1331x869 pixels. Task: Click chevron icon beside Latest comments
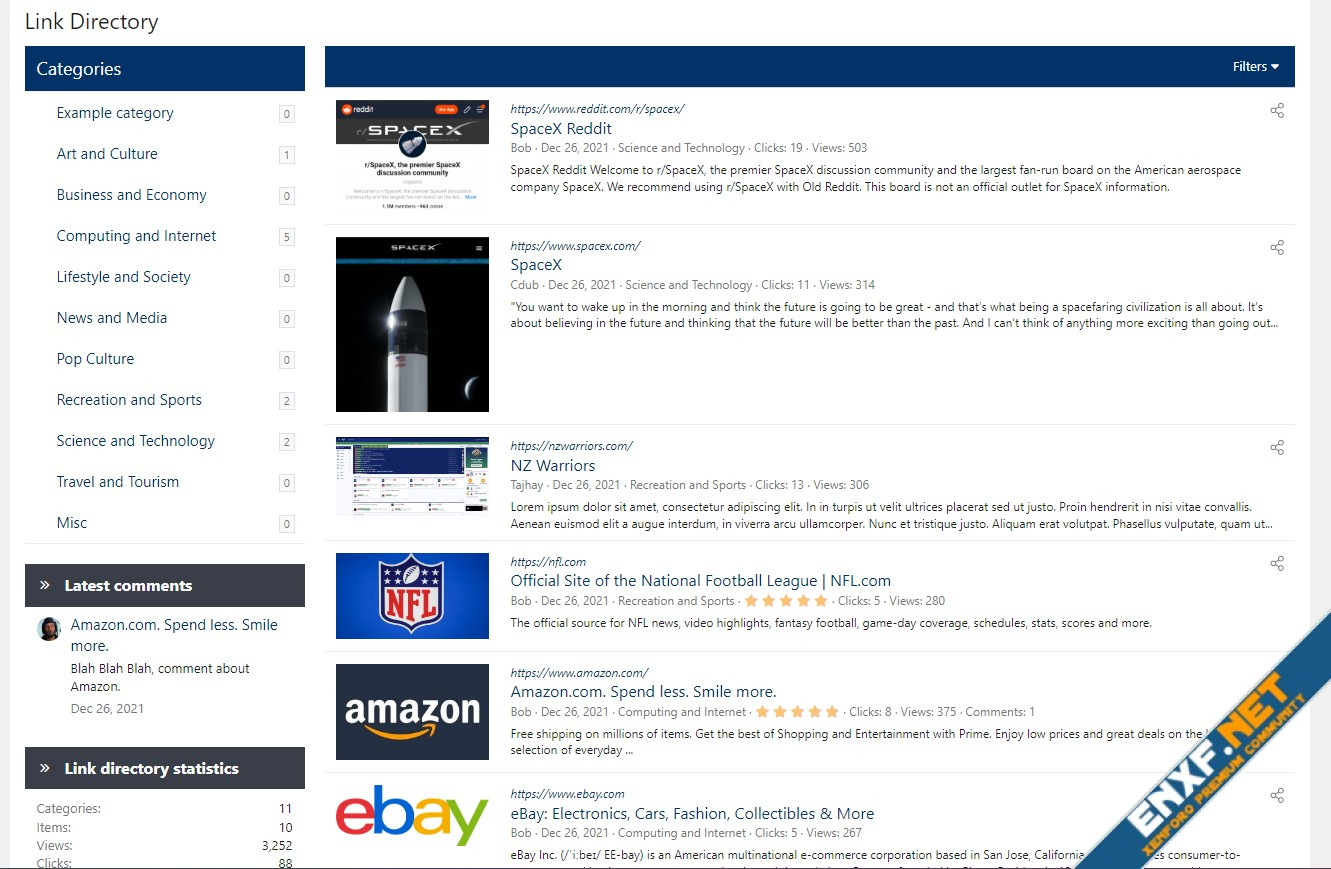45,585
